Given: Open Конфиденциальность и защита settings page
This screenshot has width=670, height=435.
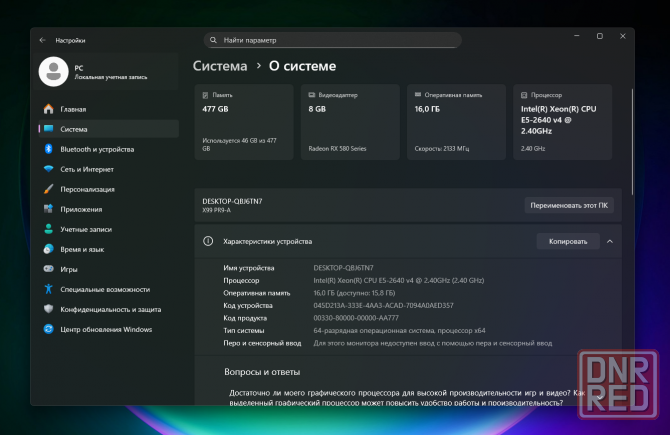Looking at the screenshot, I should click(x=110, y=309).
